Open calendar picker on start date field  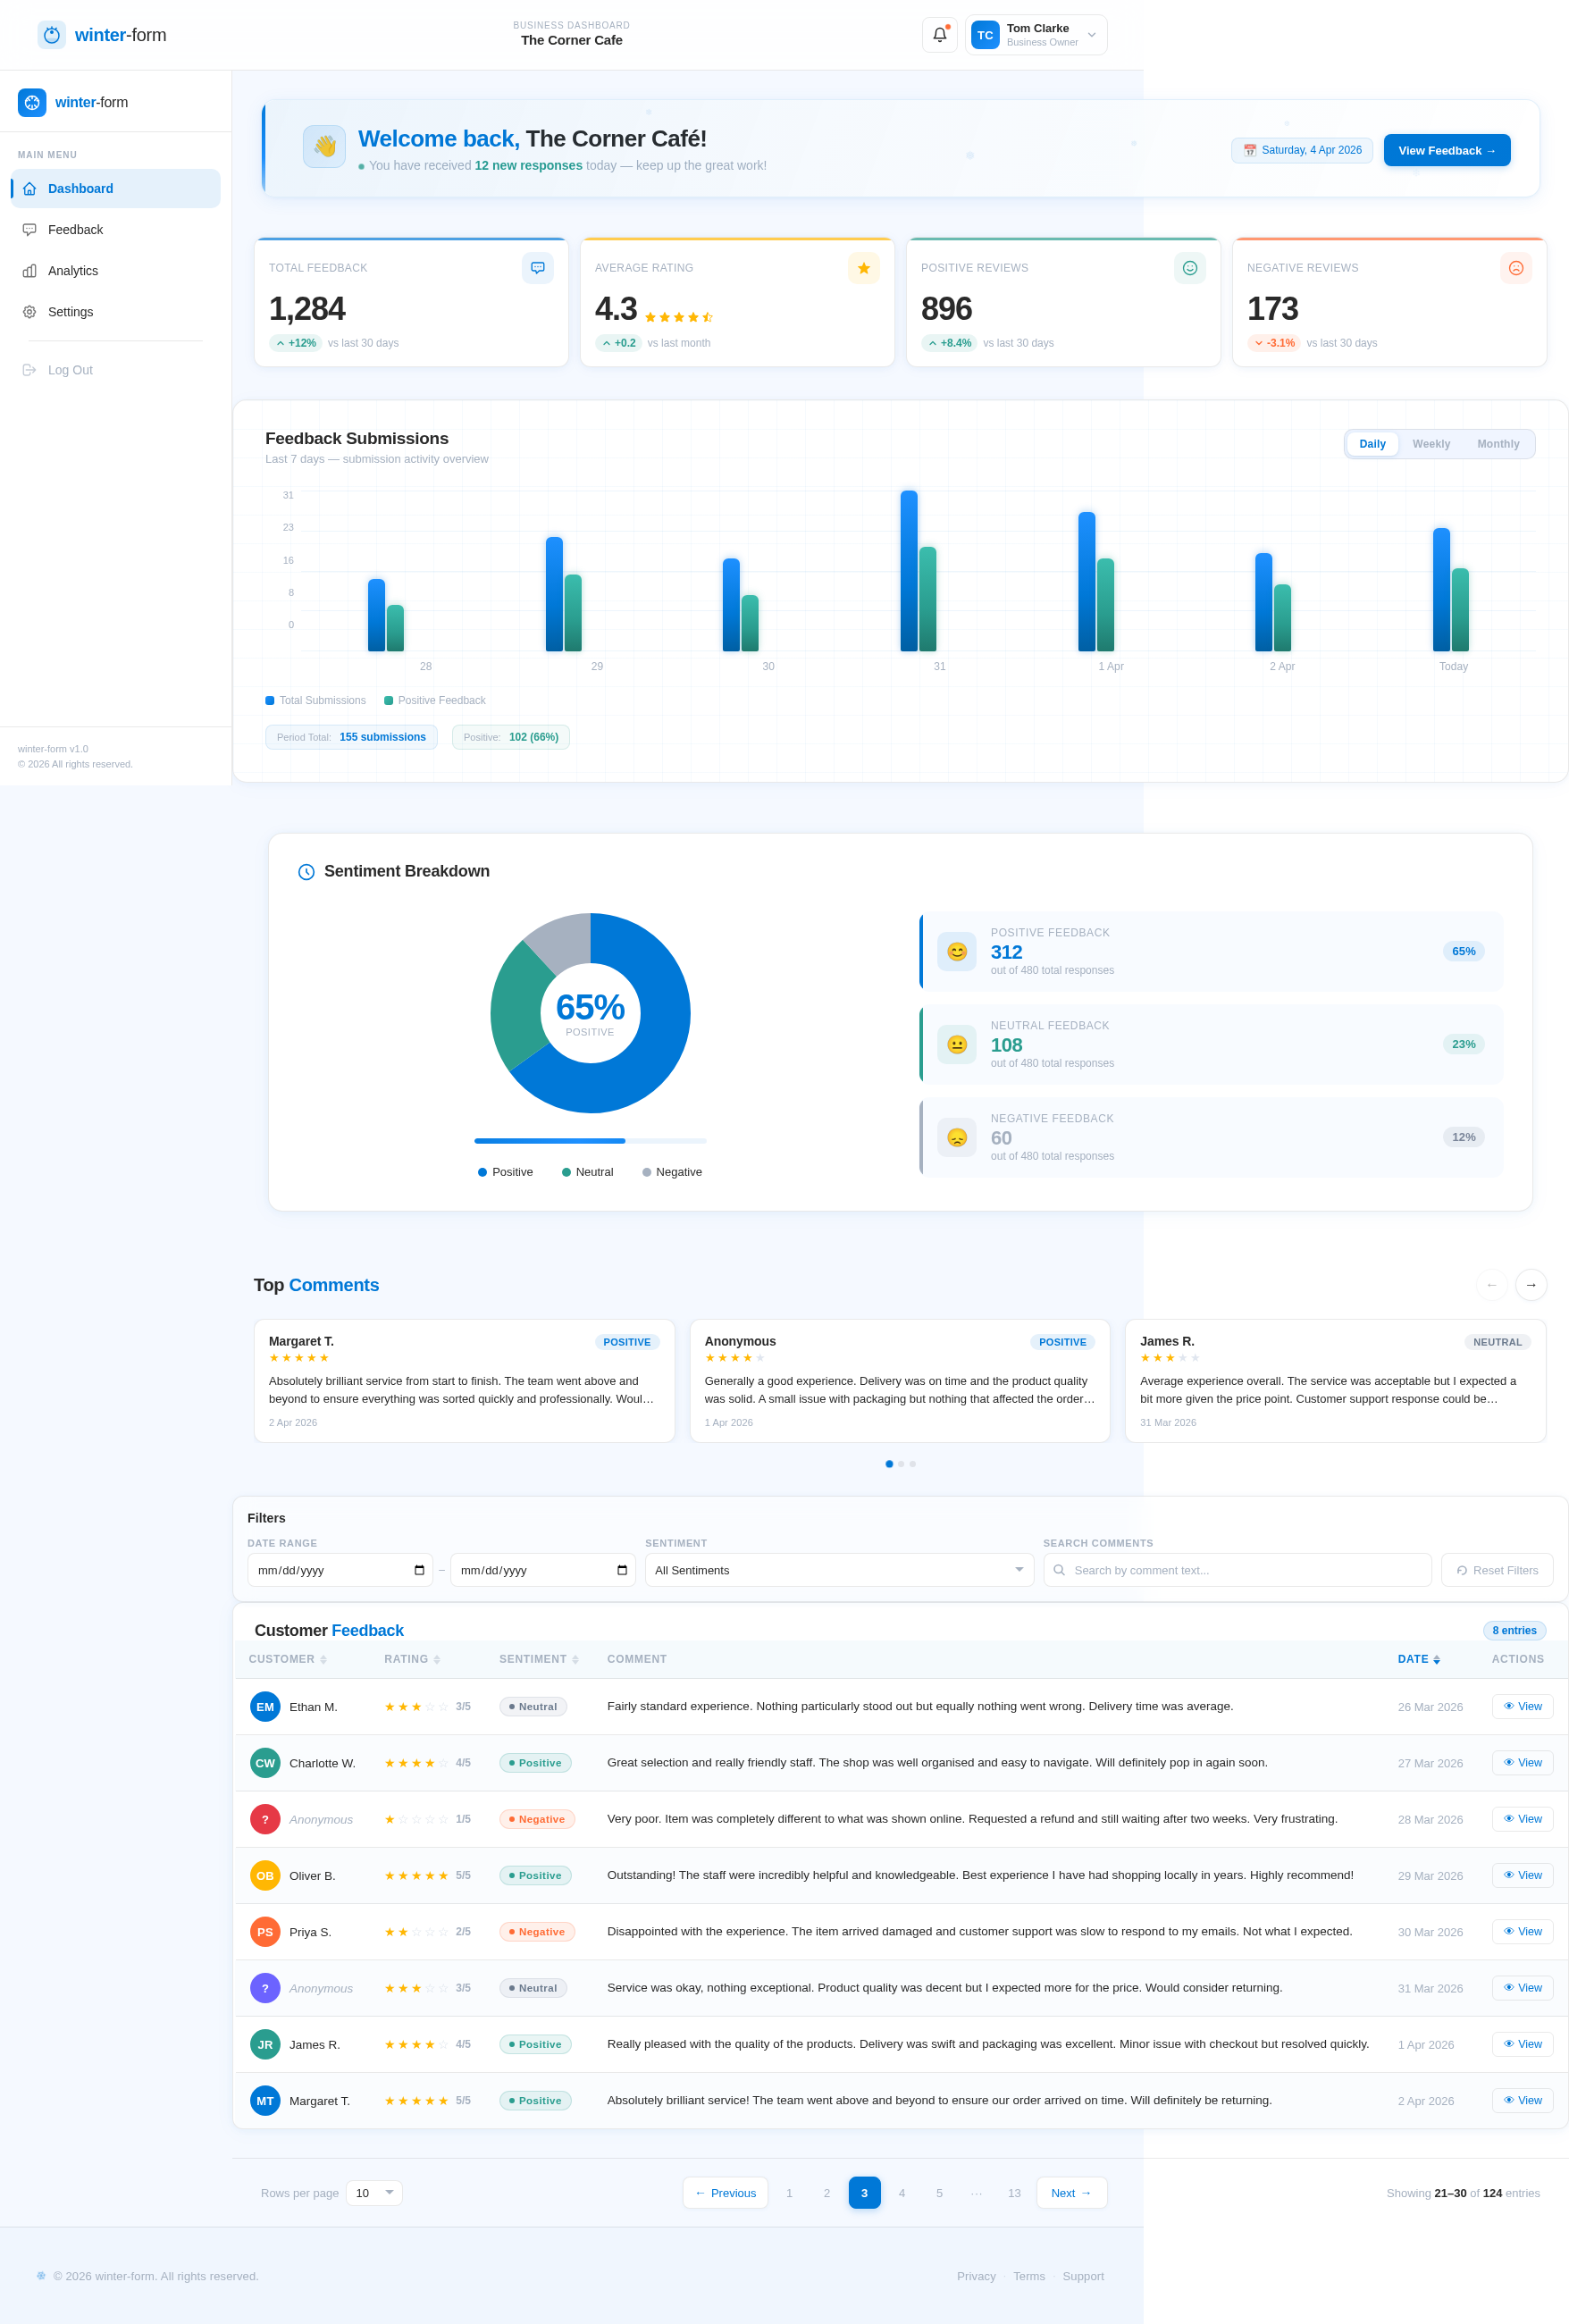click(419, 1570)
